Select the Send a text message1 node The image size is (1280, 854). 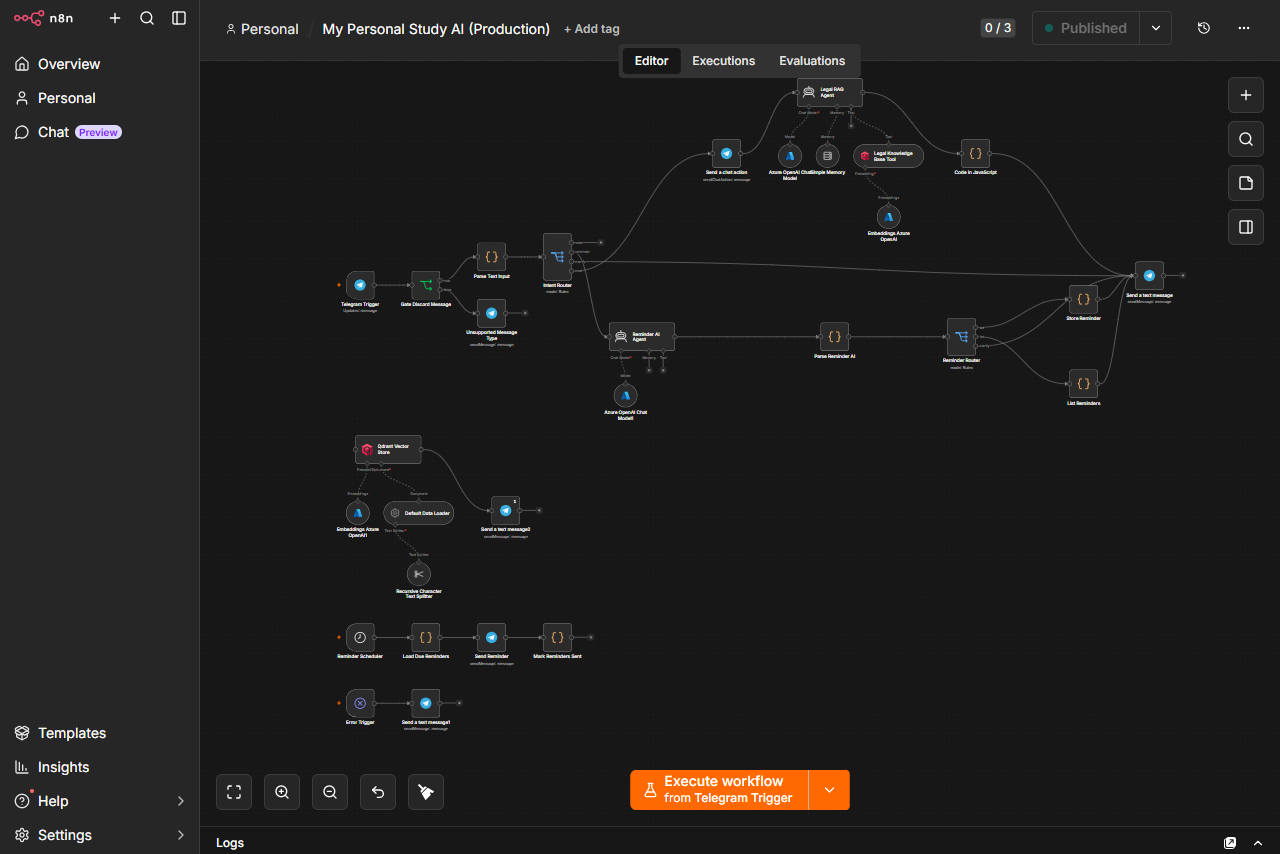pyautogui.click(x=426, y=703)
